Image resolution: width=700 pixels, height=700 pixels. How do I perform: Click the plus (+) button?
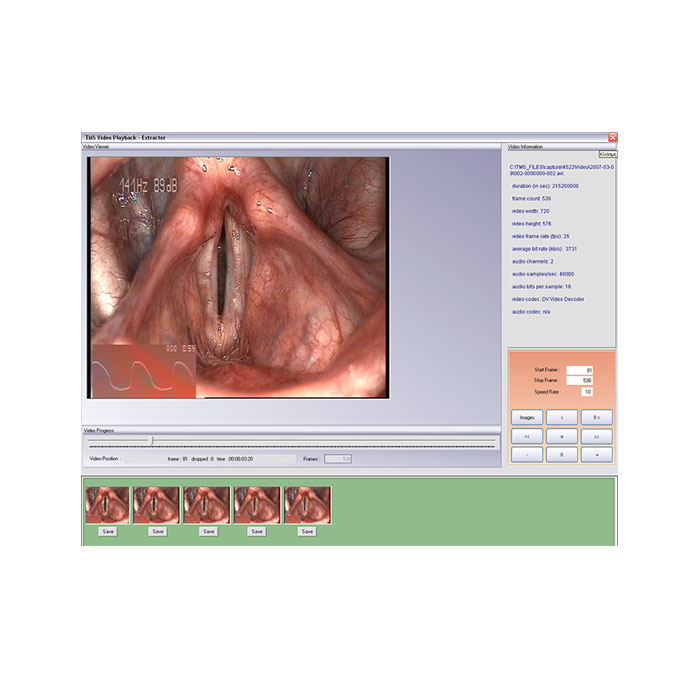point(562,437)
